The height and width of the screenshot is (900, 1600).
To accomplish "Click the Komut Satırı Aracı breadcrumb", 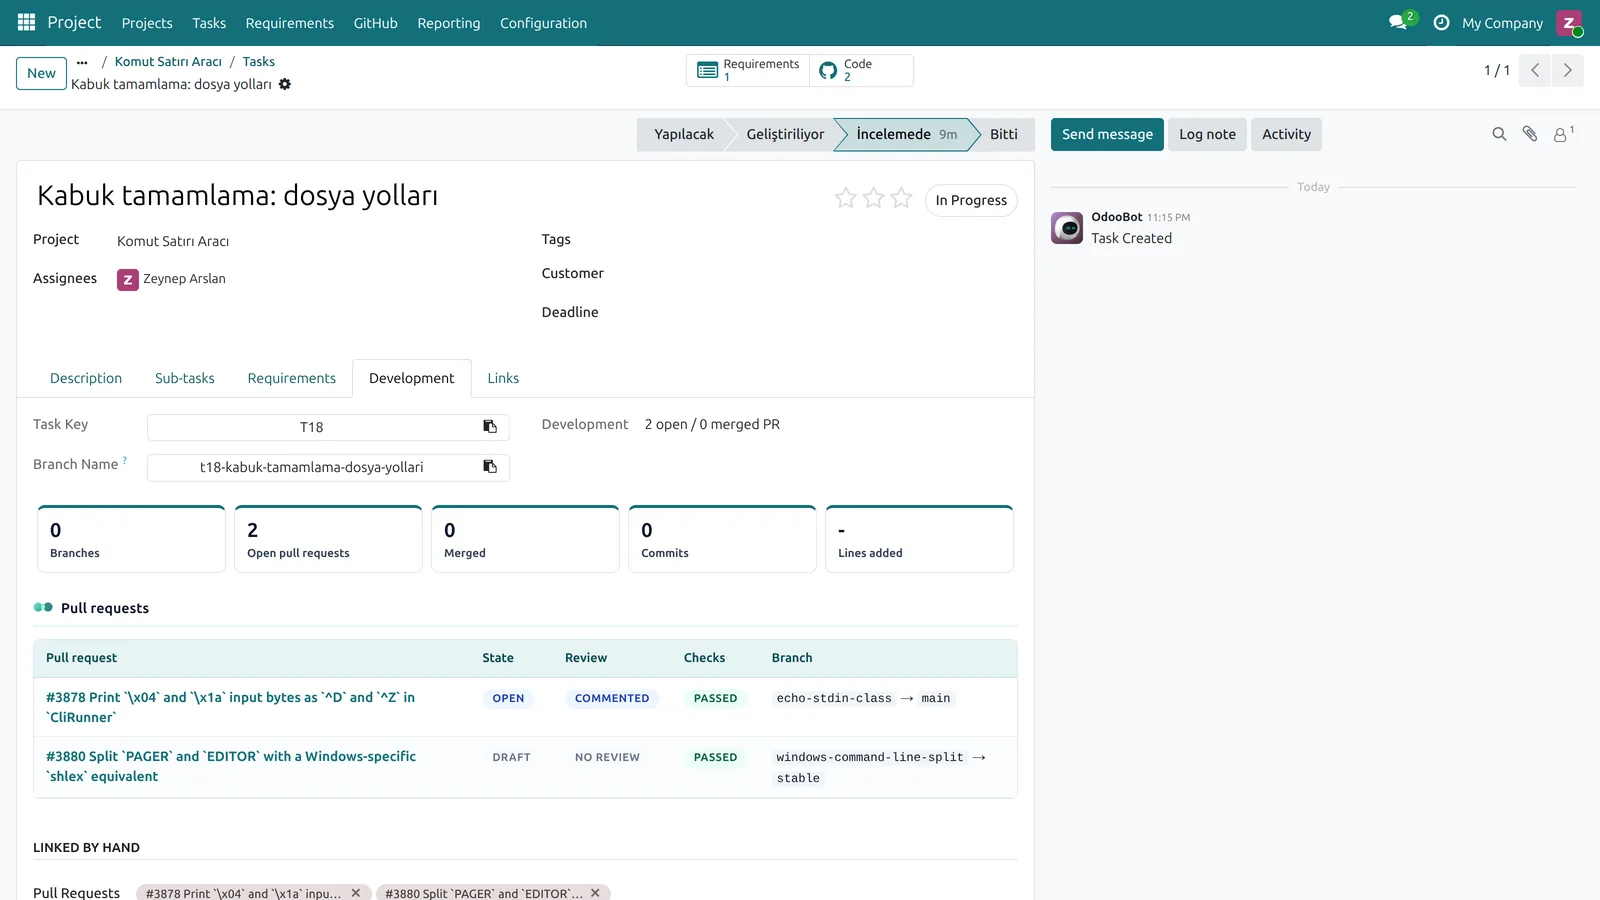I will (x=168, y=62).
